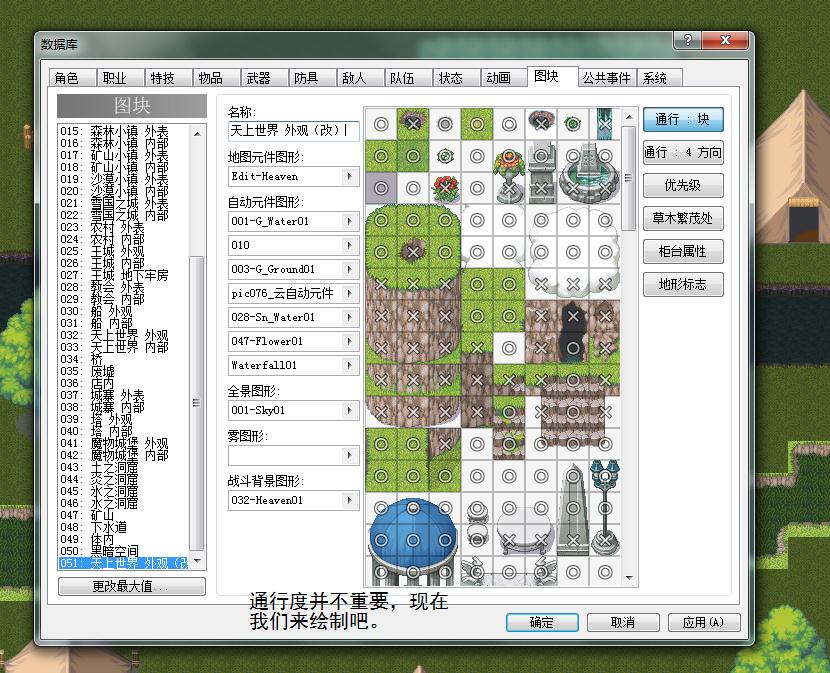Select the fountain tile
This screenshot has height=673, width=830.
coord(589,172)
